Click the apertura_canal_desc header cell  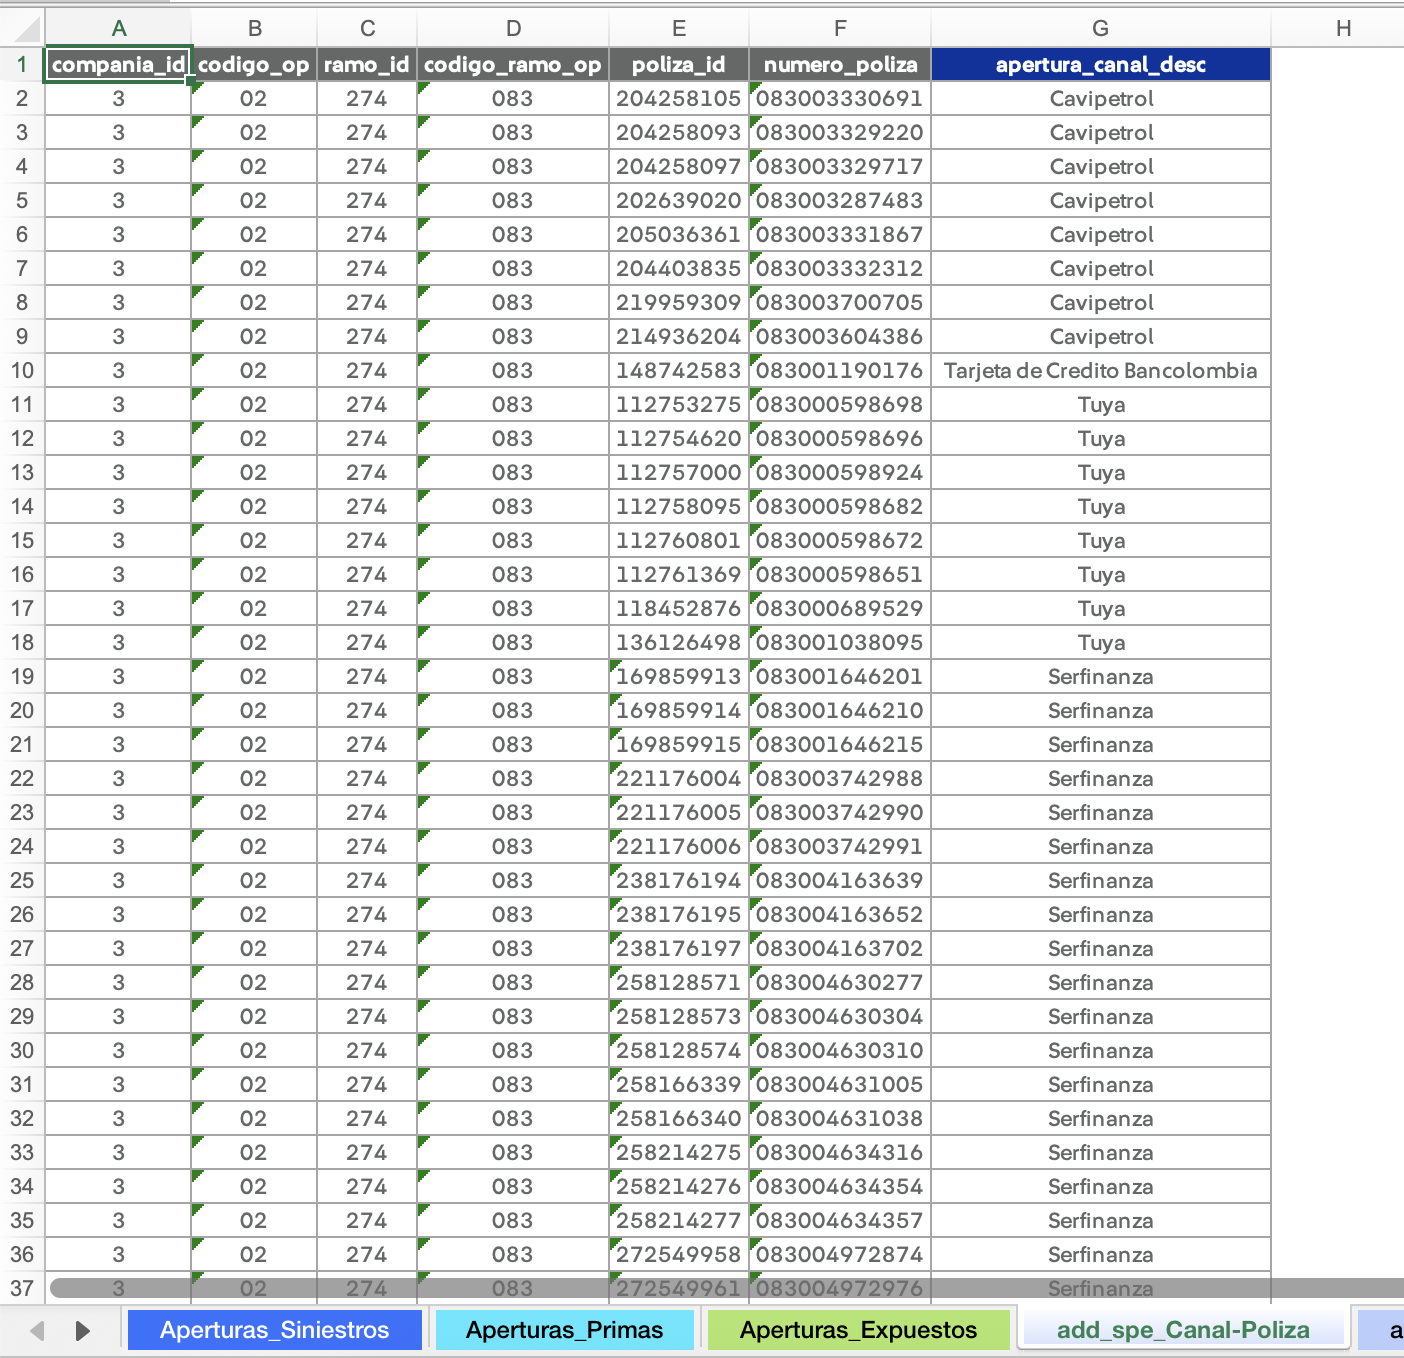(1101, 65)
